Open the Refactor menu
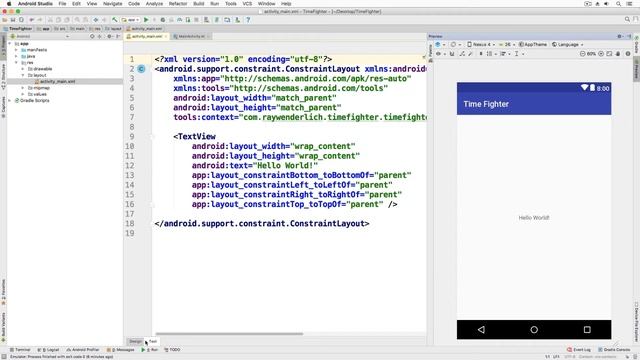The width and height of the screenshot is (640, 360). (178, 4)
